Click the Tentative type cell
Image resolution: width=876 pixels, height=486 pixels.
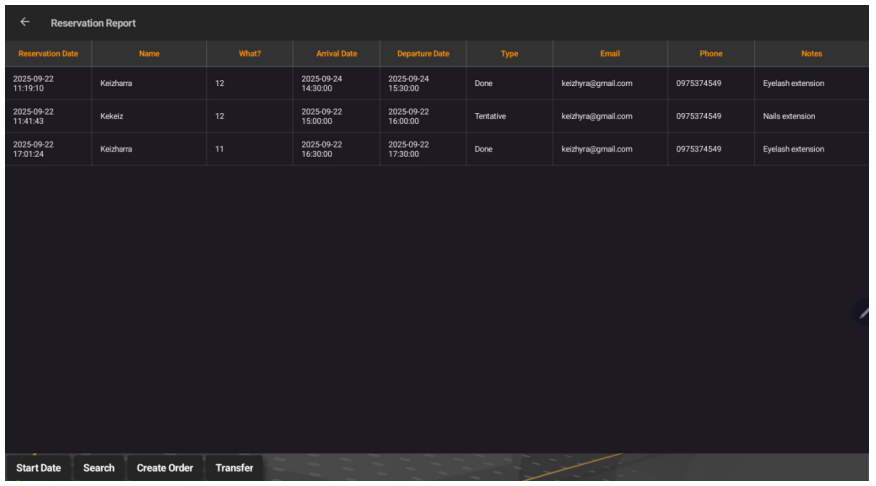[x=490, y=116]
